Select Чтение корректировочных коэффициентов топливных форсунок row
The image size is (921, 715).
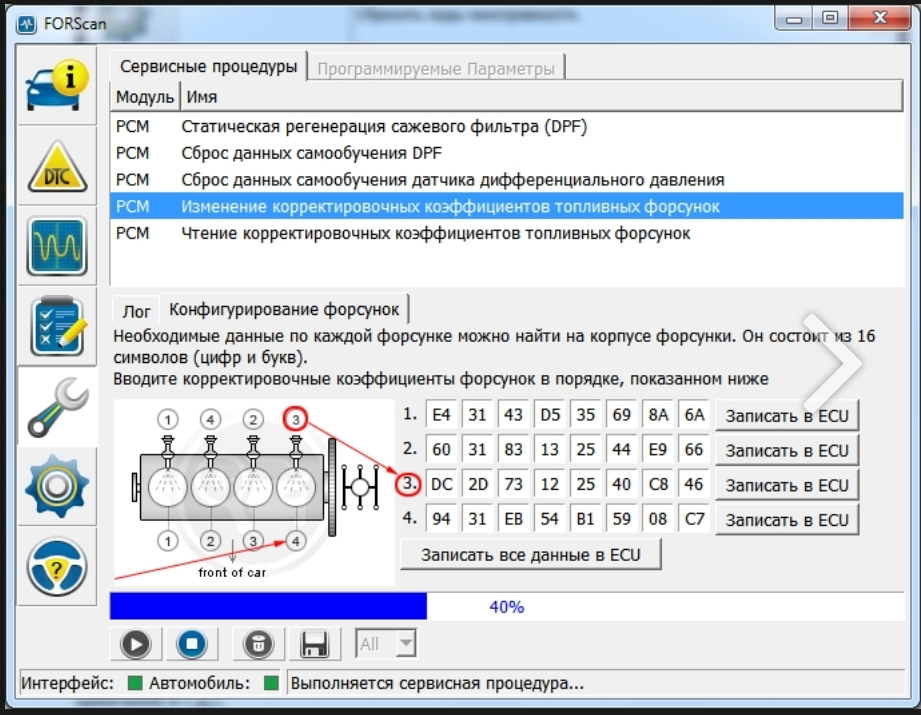pos(506,233)
